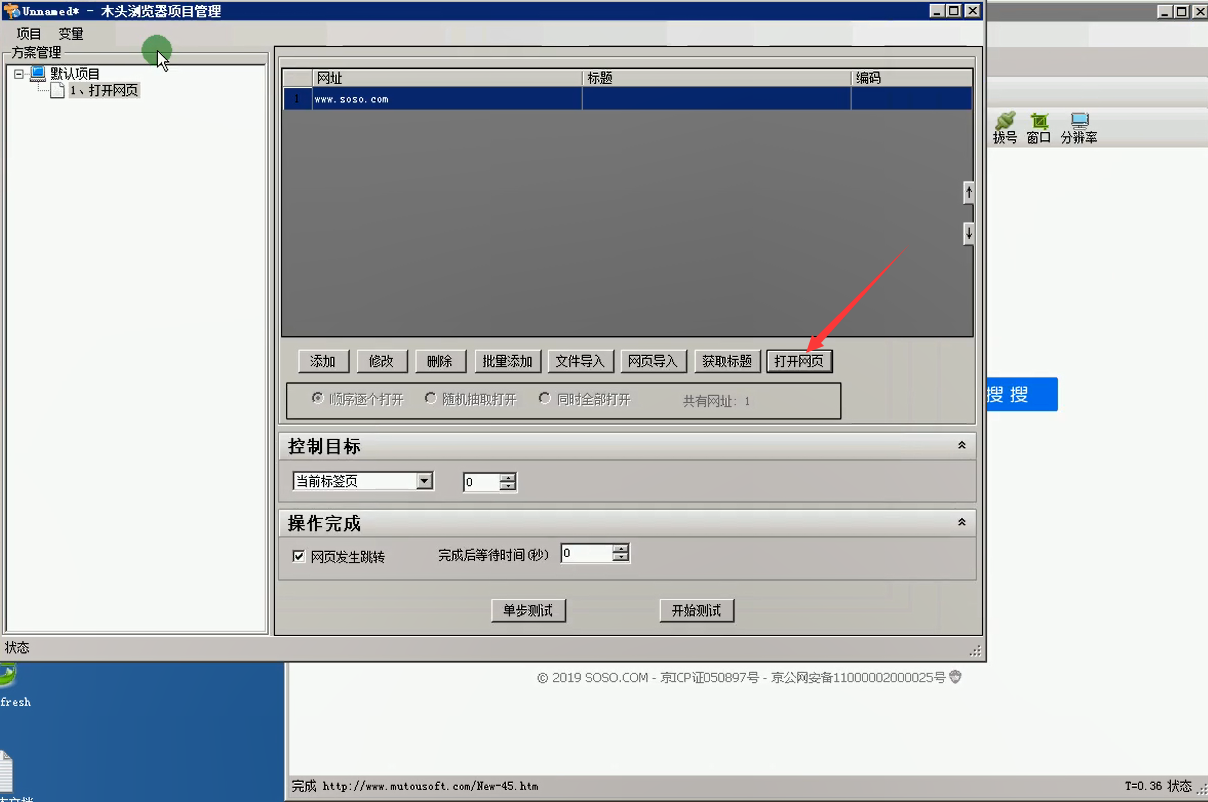Select 同时全部打开 radio option
Screen dimensions: 1208x802
(545, 398)
